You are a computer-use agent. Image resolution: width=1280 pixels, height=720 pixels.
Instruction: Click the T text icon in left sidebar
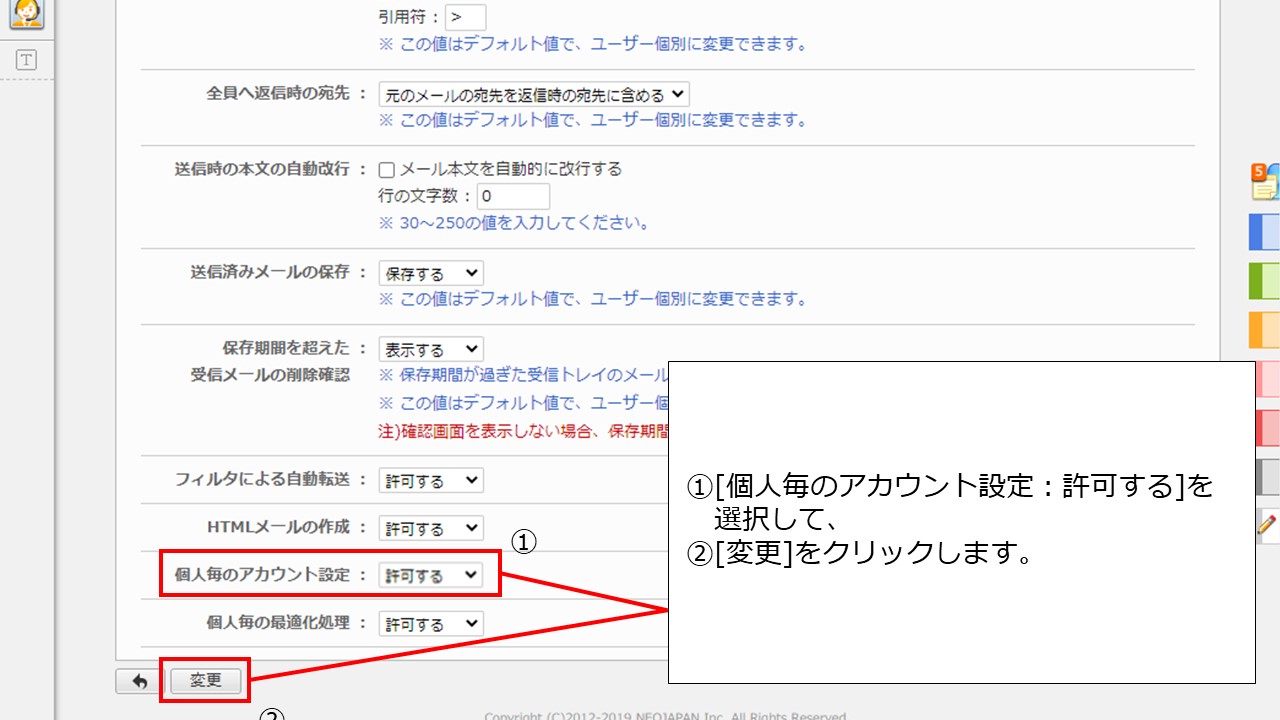pyautogui.click(x=26, y=60)
